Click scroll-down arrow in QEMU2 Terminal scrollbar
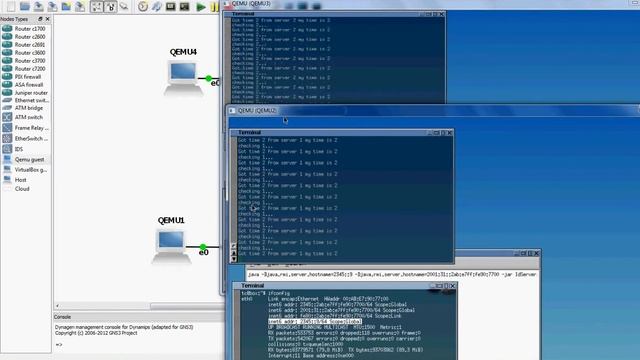Image resolution: width=640 pixels, height=360 pixels. click(234, 259)
